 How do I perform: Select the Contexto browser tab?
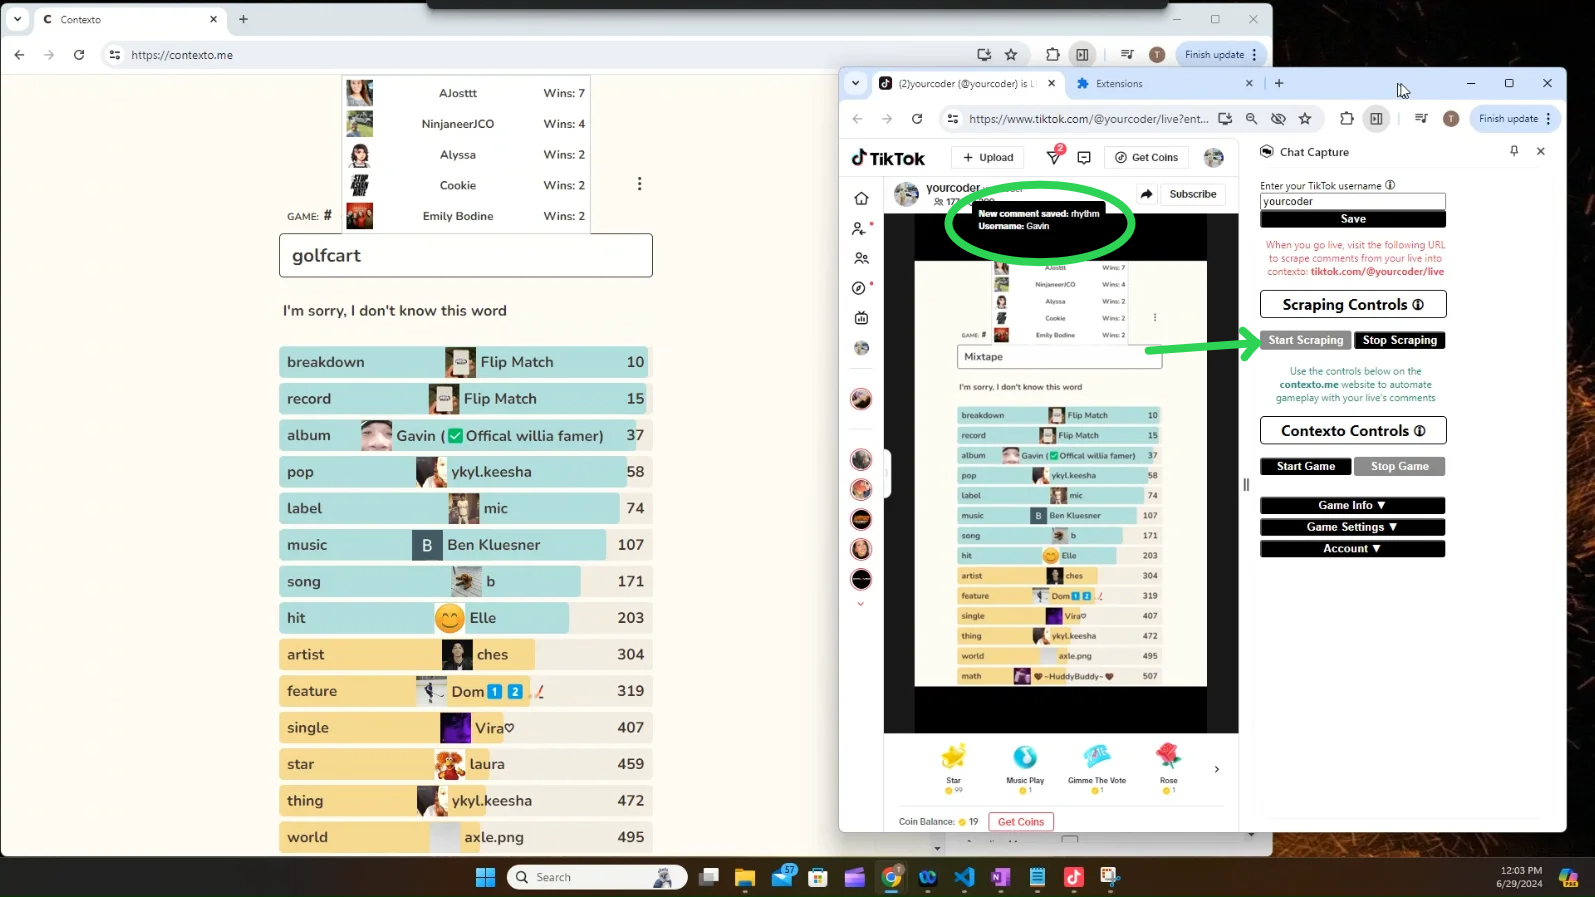pyautogui.click(x=130, y=19)
